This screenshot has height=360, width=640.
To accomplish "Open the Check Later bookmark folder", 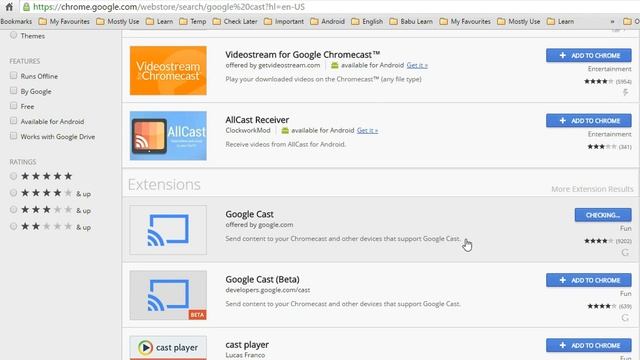I will coord(235,22).
